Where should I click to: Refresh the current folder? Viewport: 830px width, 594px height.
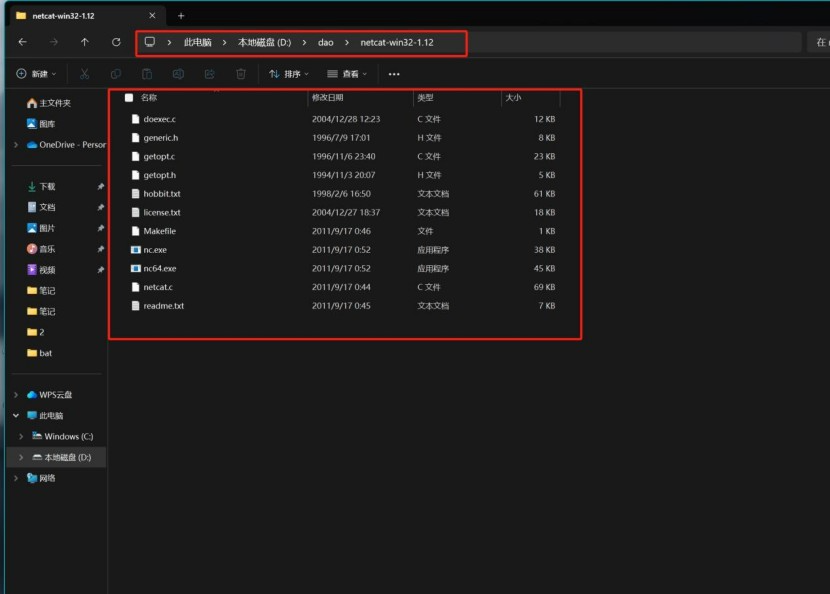pyautogui.click(x=116, y=42)
